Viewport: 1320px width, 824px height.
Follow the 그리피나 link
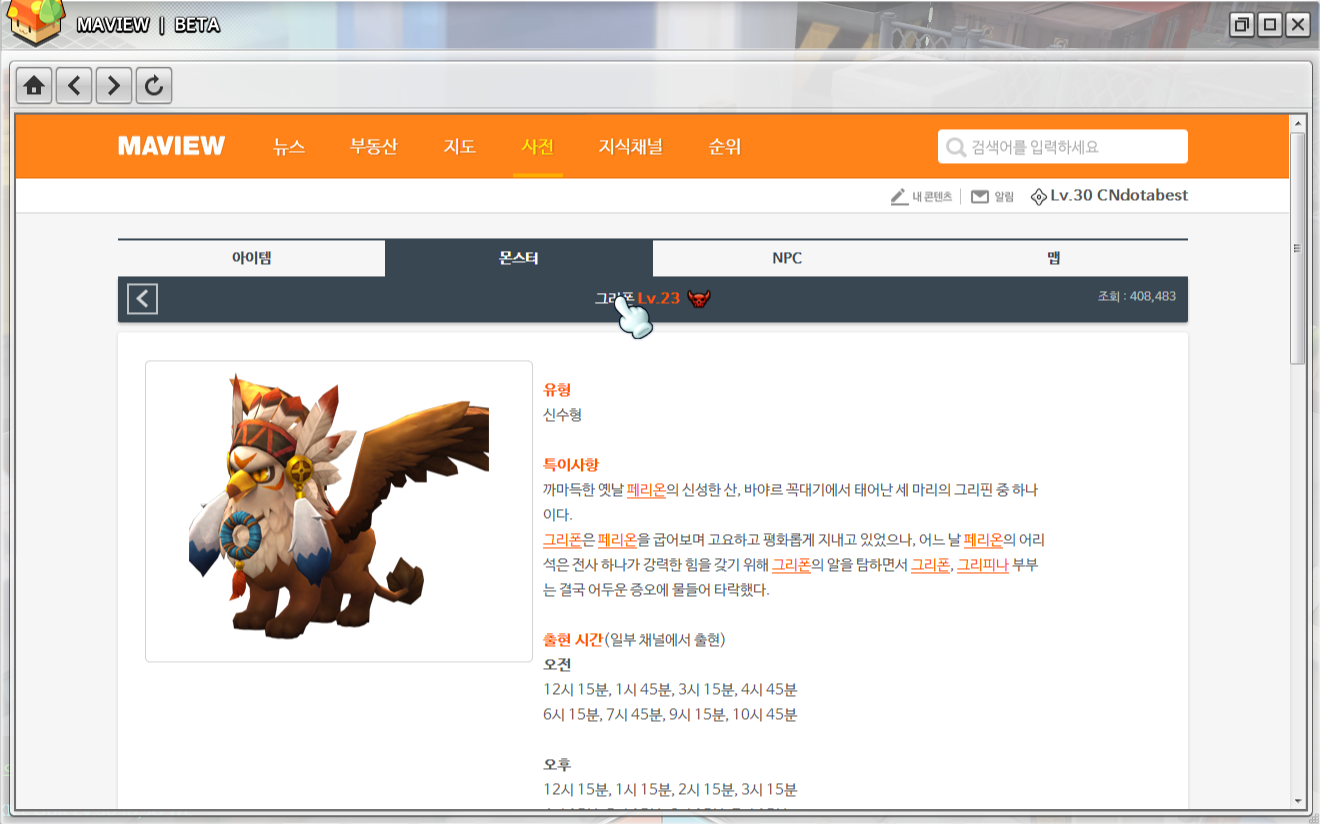tap(982, 565)
